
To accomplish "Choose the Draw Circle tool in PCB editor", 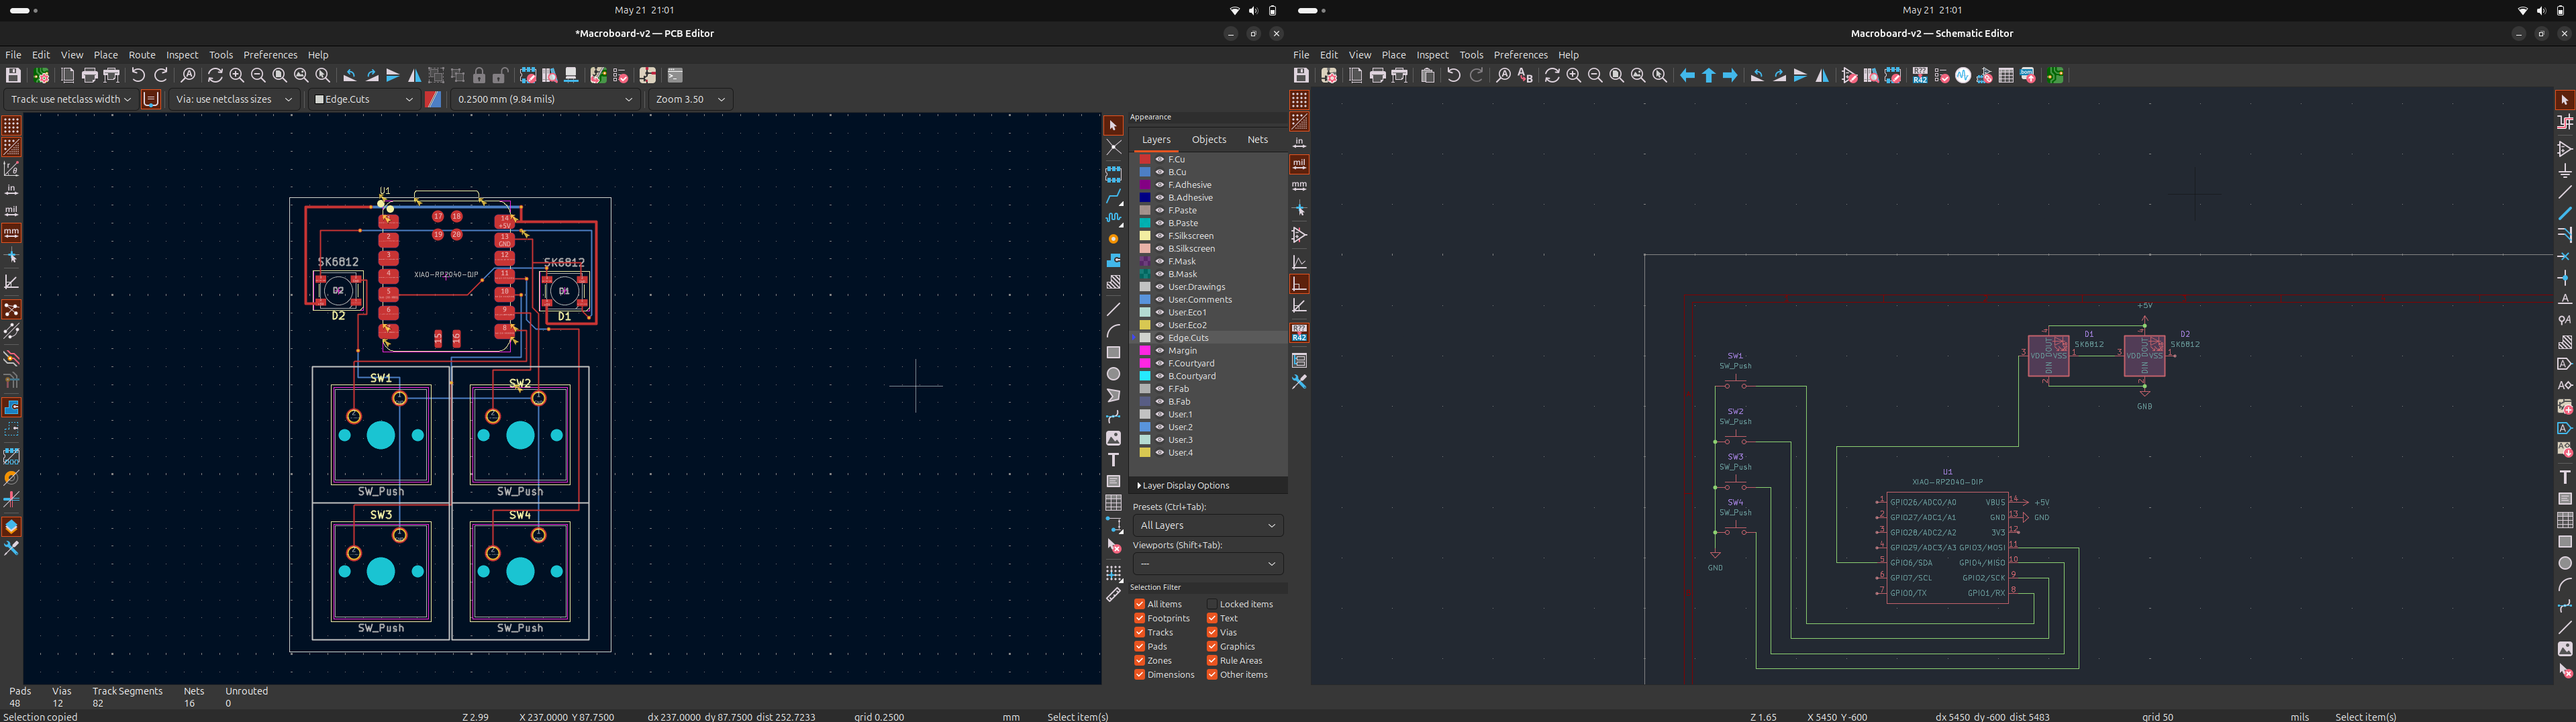I will (x=1113, y=374).
